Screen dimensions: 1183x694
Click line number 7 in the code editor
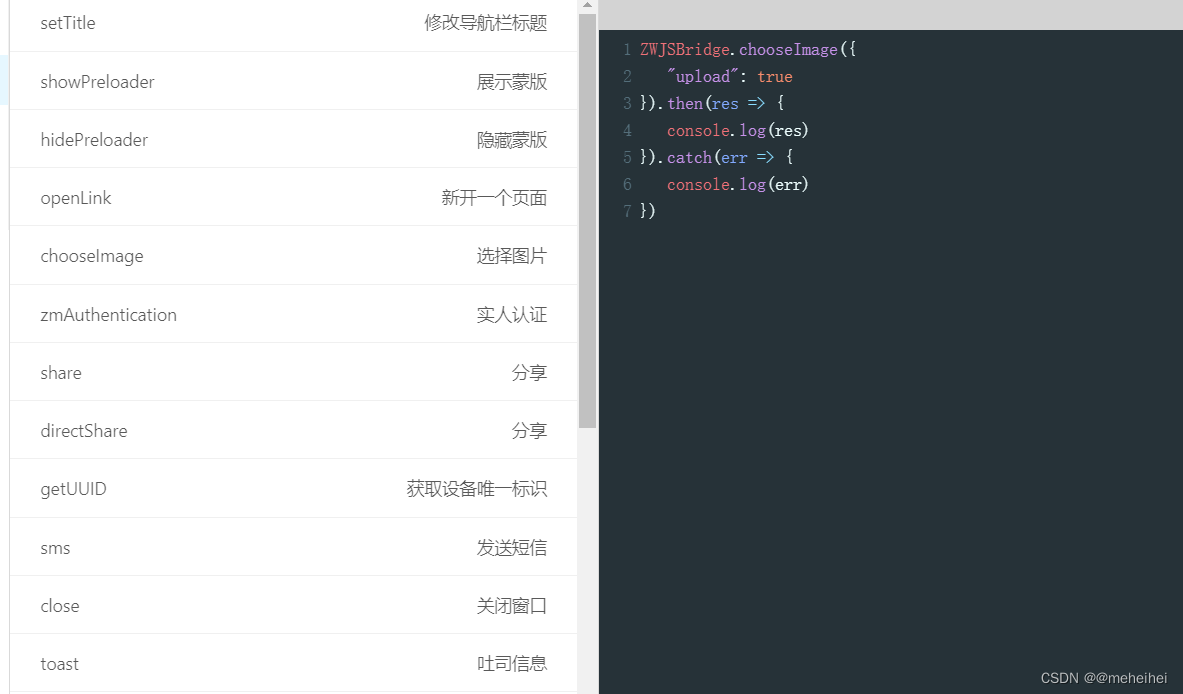click(x=627, y=211)
